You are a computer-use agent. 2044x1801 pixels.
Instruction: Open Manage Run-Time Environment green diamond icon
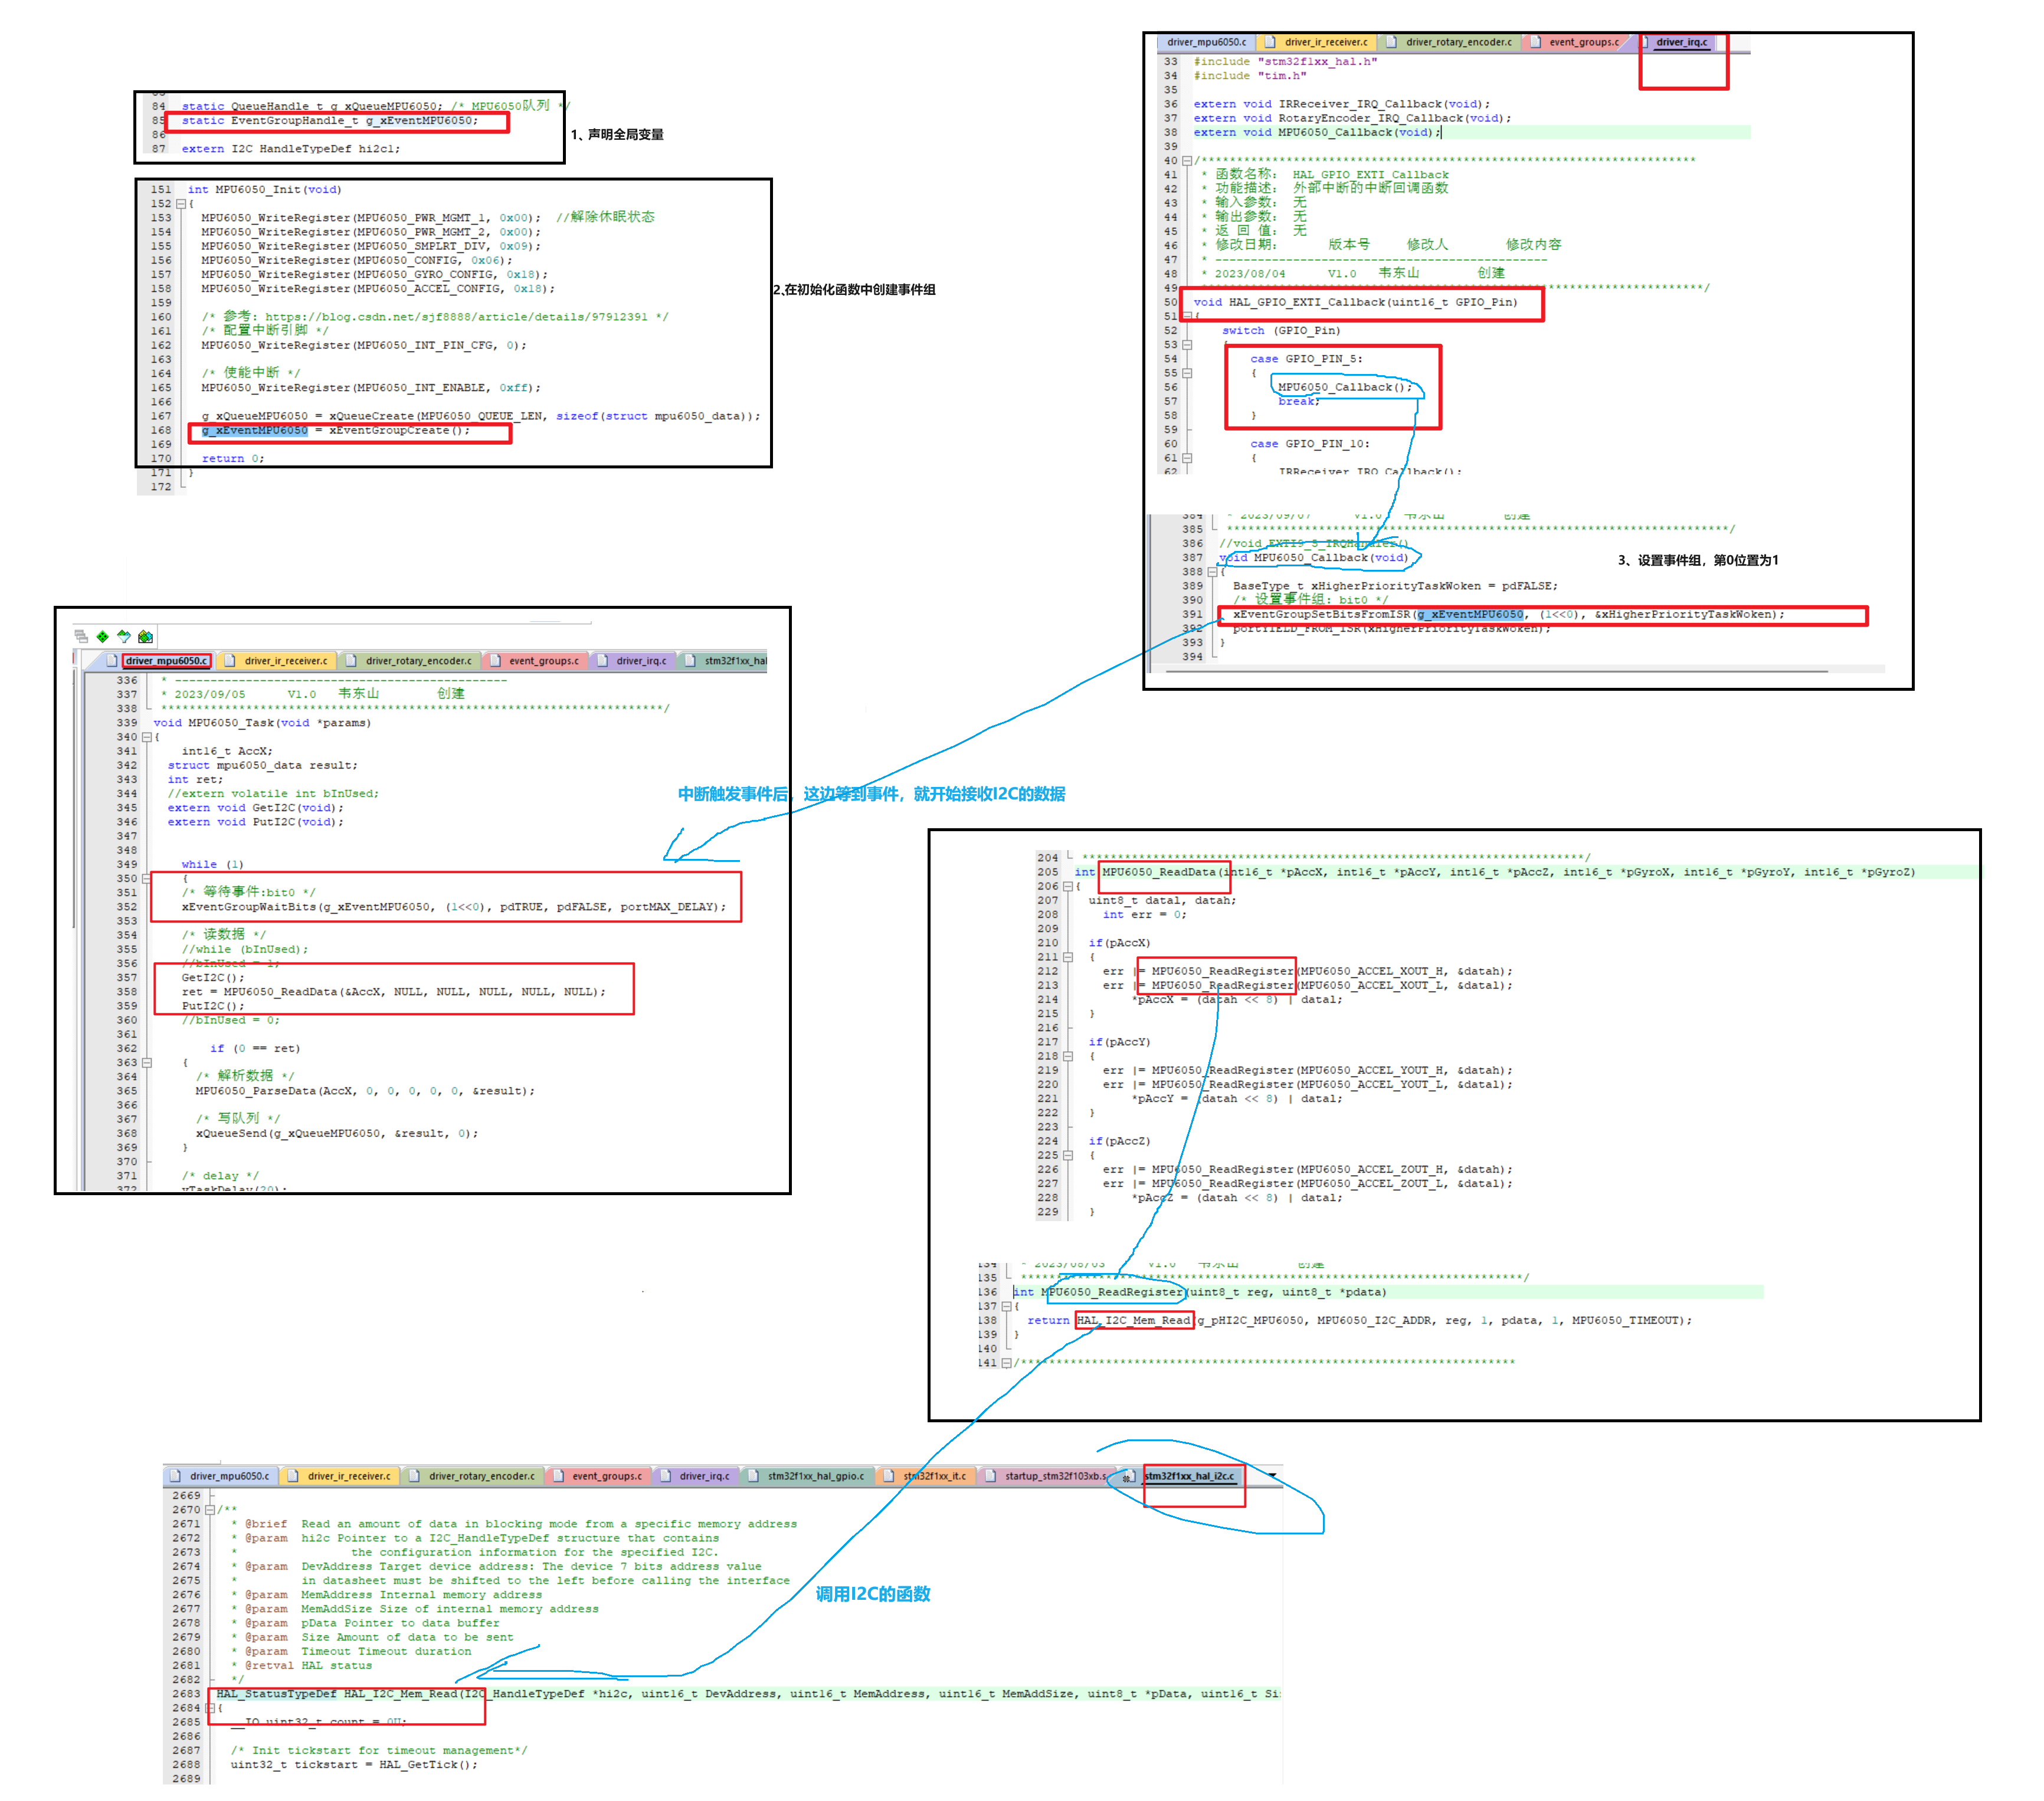click(x=102, y=636)
